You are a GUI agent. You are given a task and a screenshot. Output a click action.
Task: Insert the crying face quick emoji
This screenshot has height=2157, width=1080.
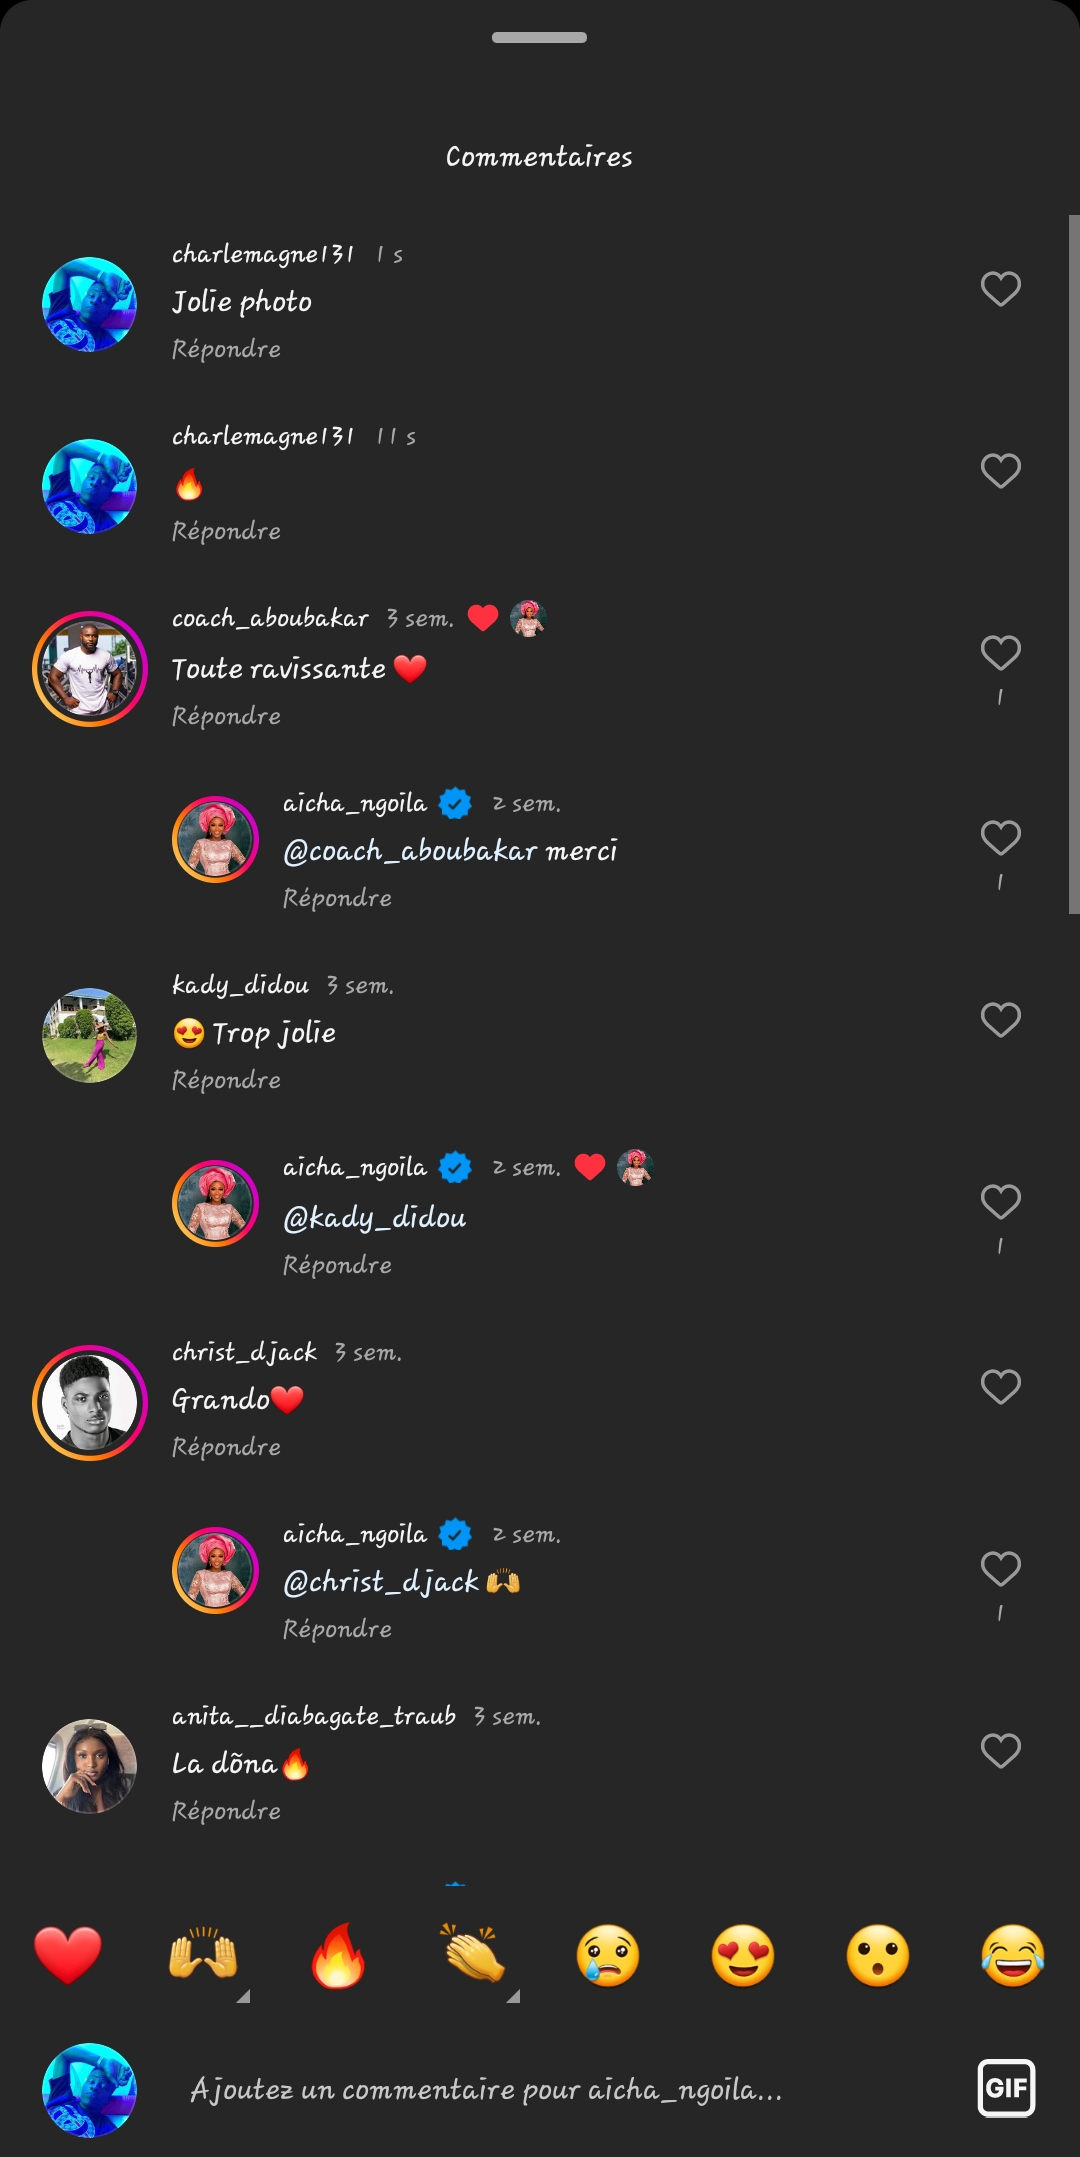tap(608, 1955)
